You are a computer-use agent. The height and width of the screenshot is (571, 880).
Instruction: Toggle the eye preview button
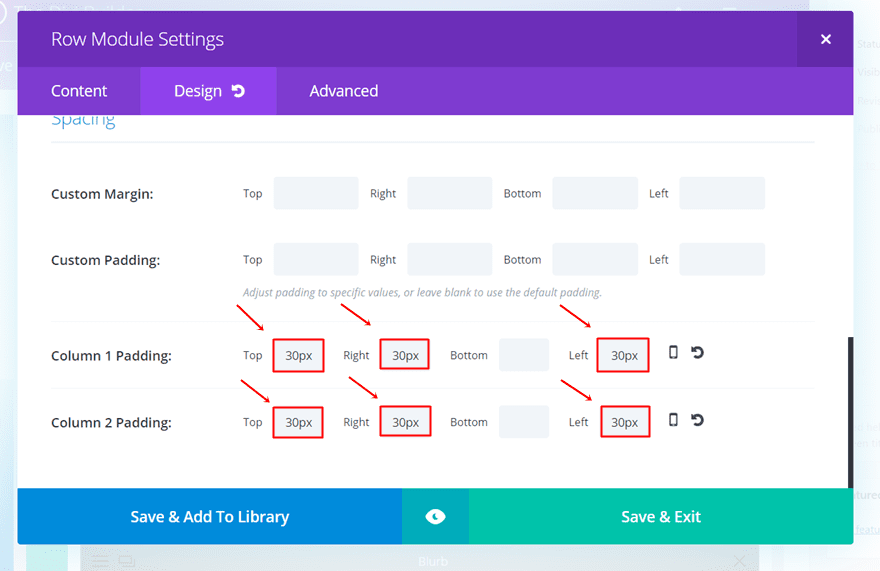[436, 517]
